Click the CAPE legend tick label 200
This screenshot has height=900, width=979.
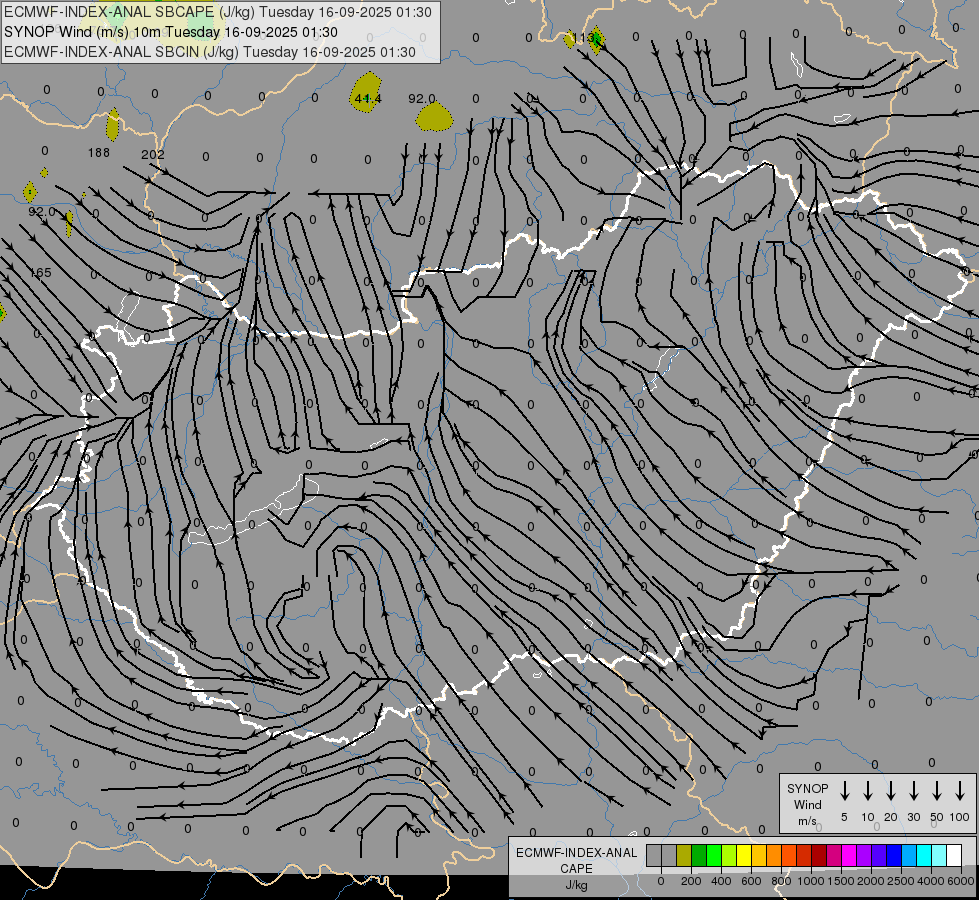(x=691, y=881)
